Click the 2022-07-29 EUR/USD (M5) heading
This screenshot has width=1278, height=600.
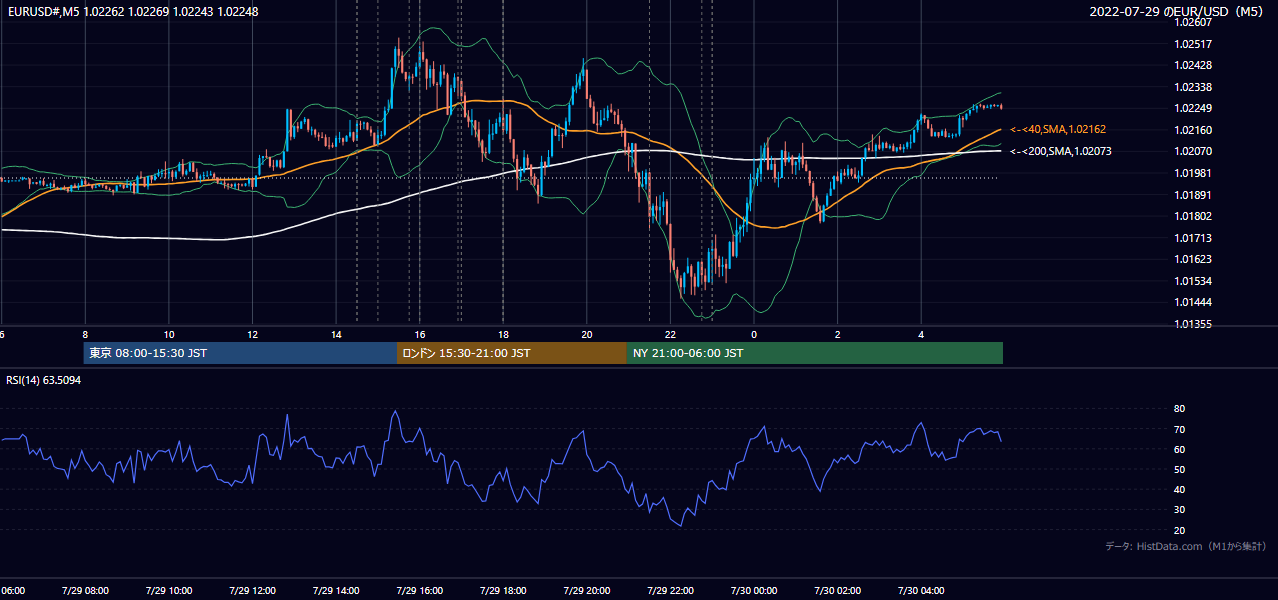click(x=1177, y=12)
